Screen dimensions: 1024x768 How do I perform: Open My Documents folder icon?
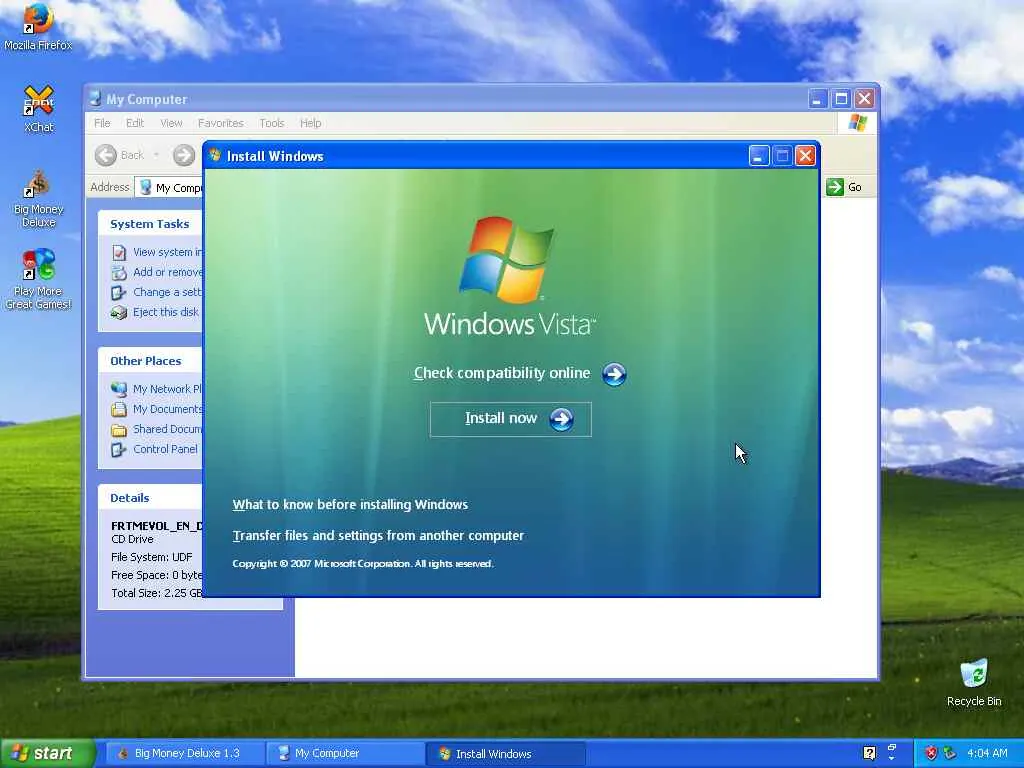coord(119,409)
